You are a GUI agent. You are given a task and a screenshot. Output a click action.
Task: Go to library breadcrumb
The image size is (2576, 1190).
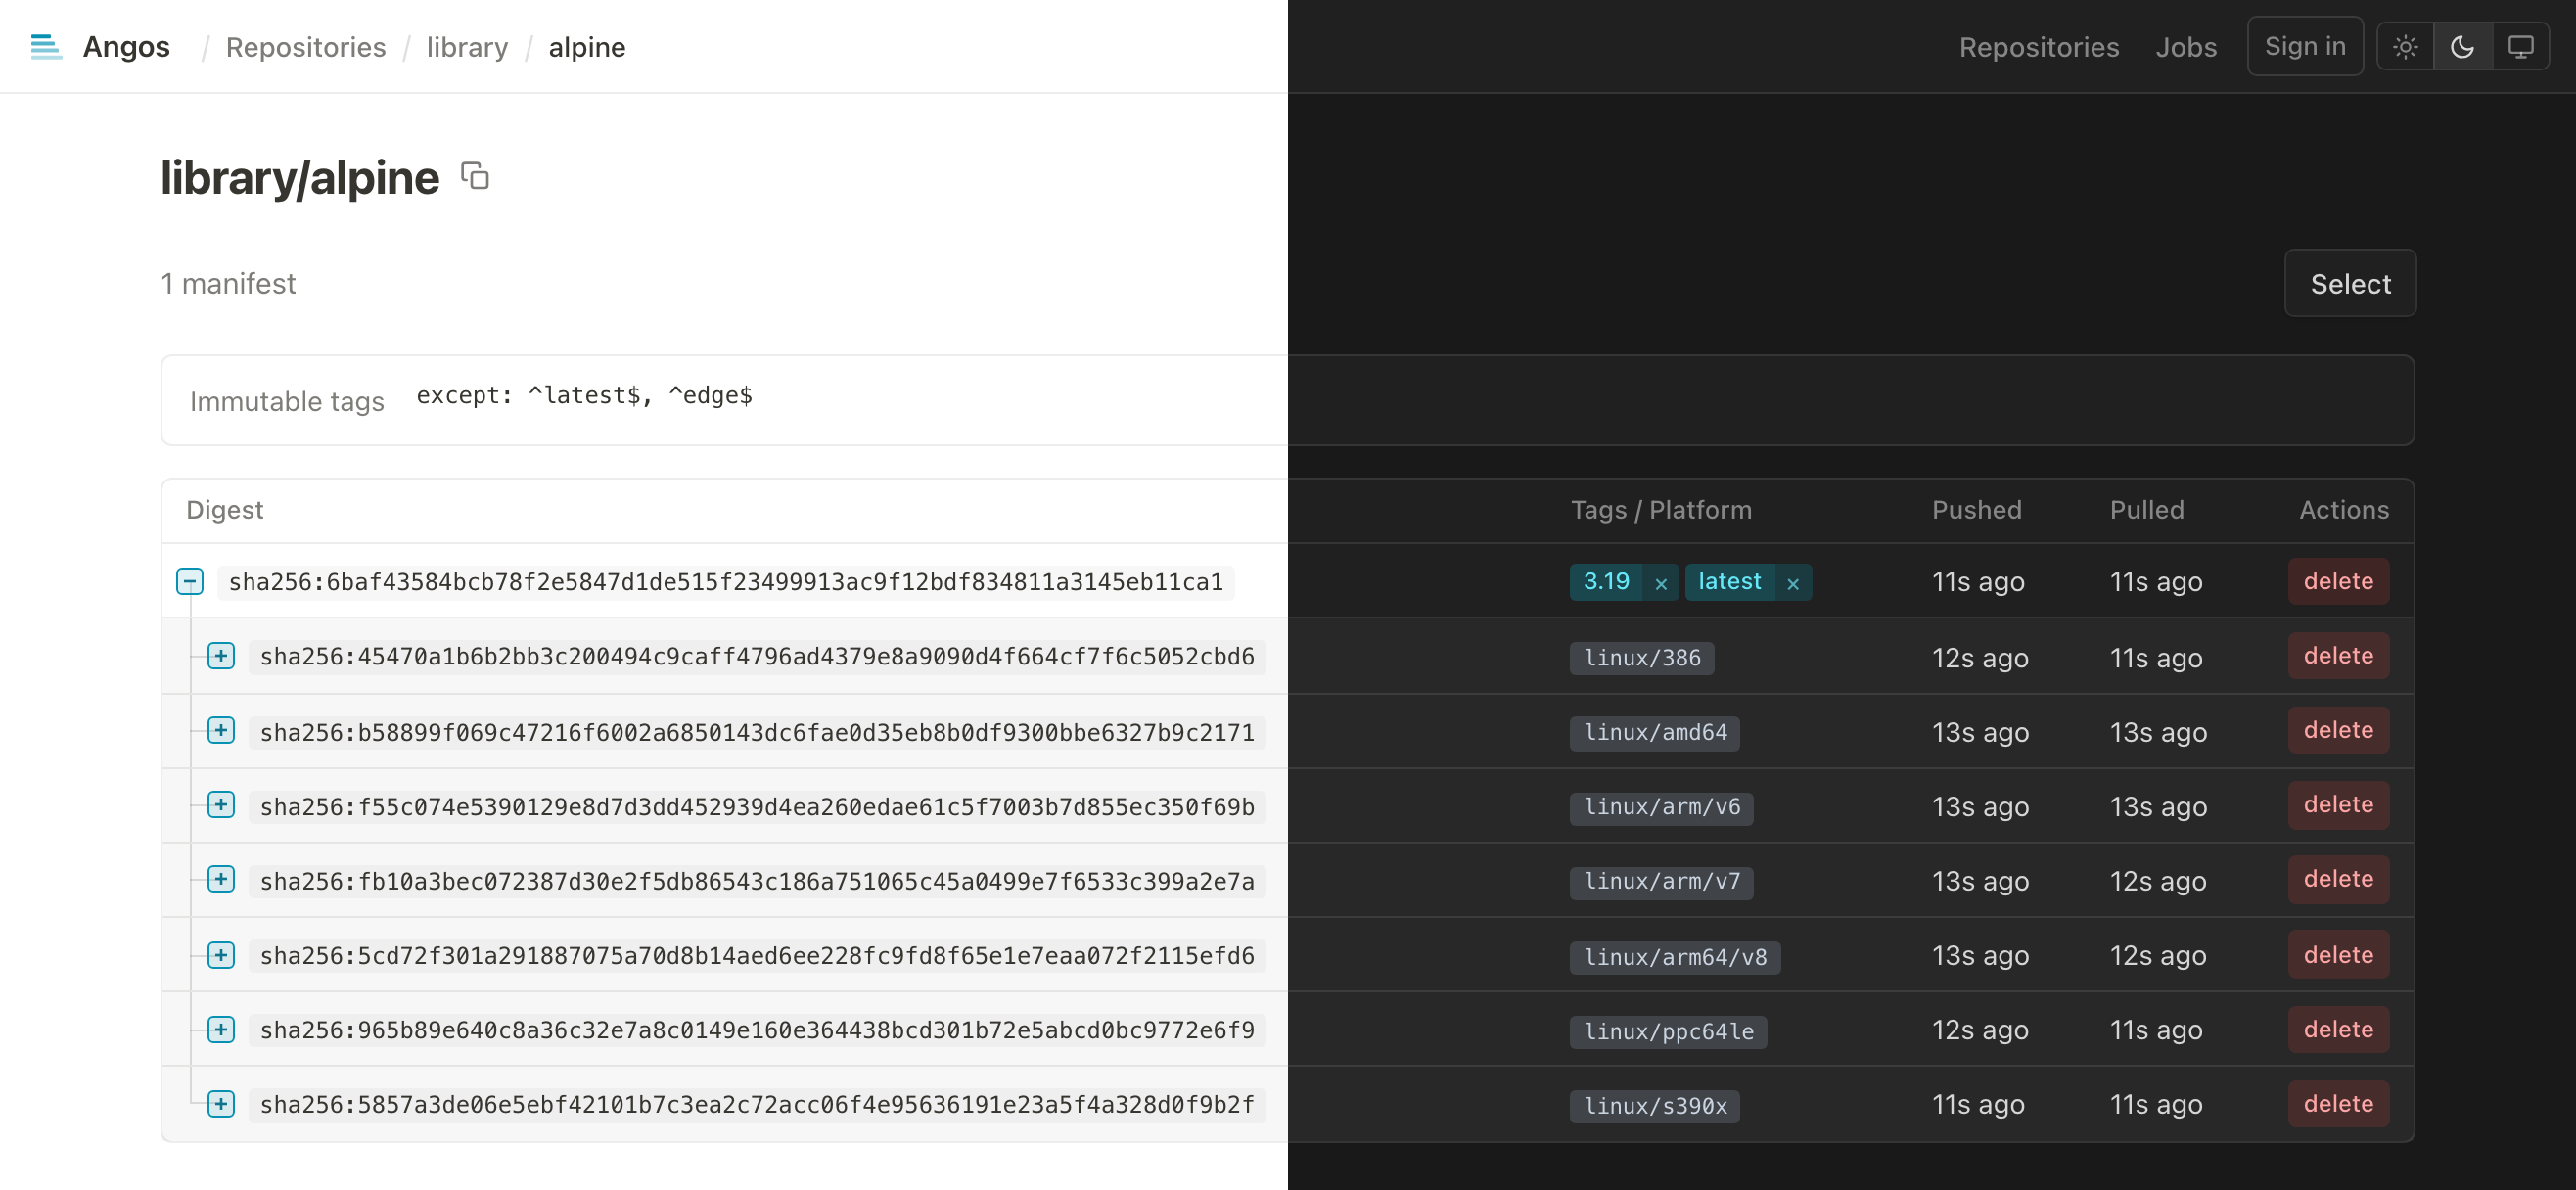(x=467, y=47)
